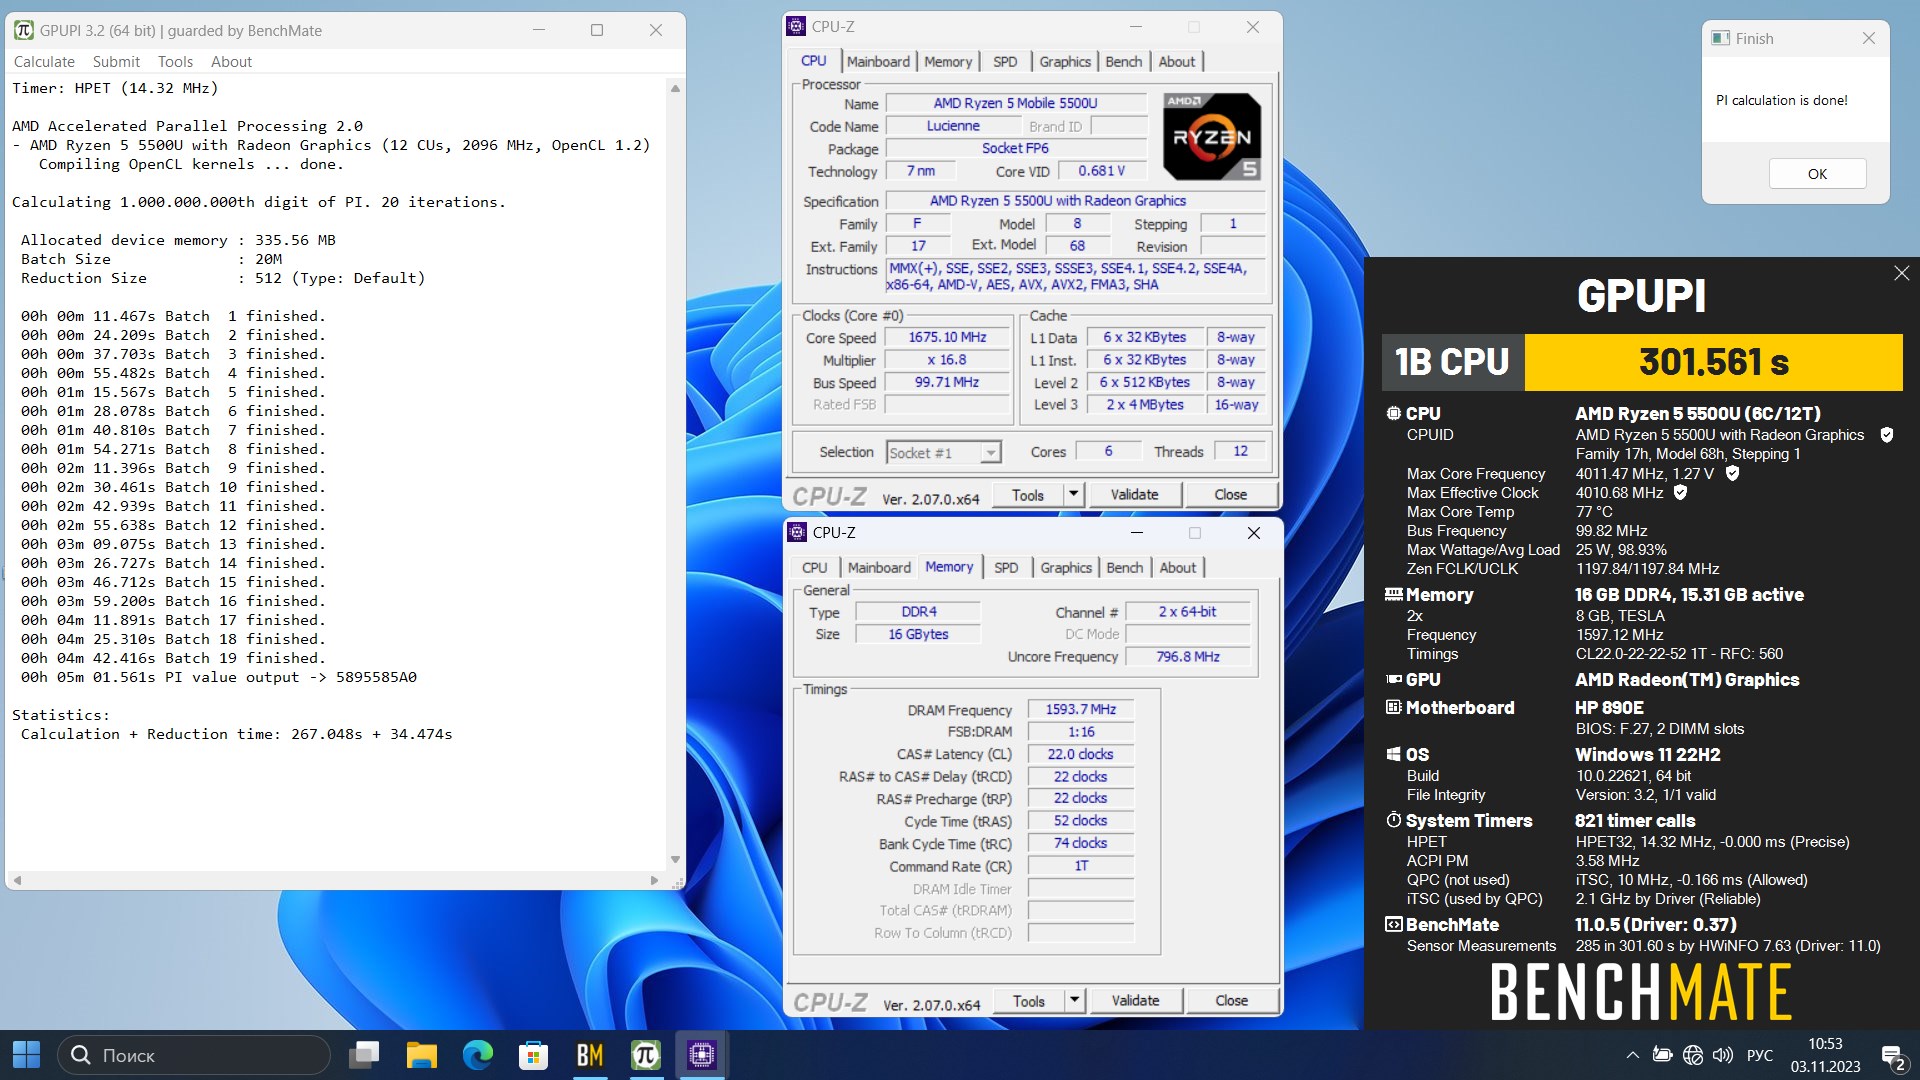This screenshot has height=1080, width=1920.
Task: Open SPD tab in upper CPU-Z
Action: [1005, 61]
